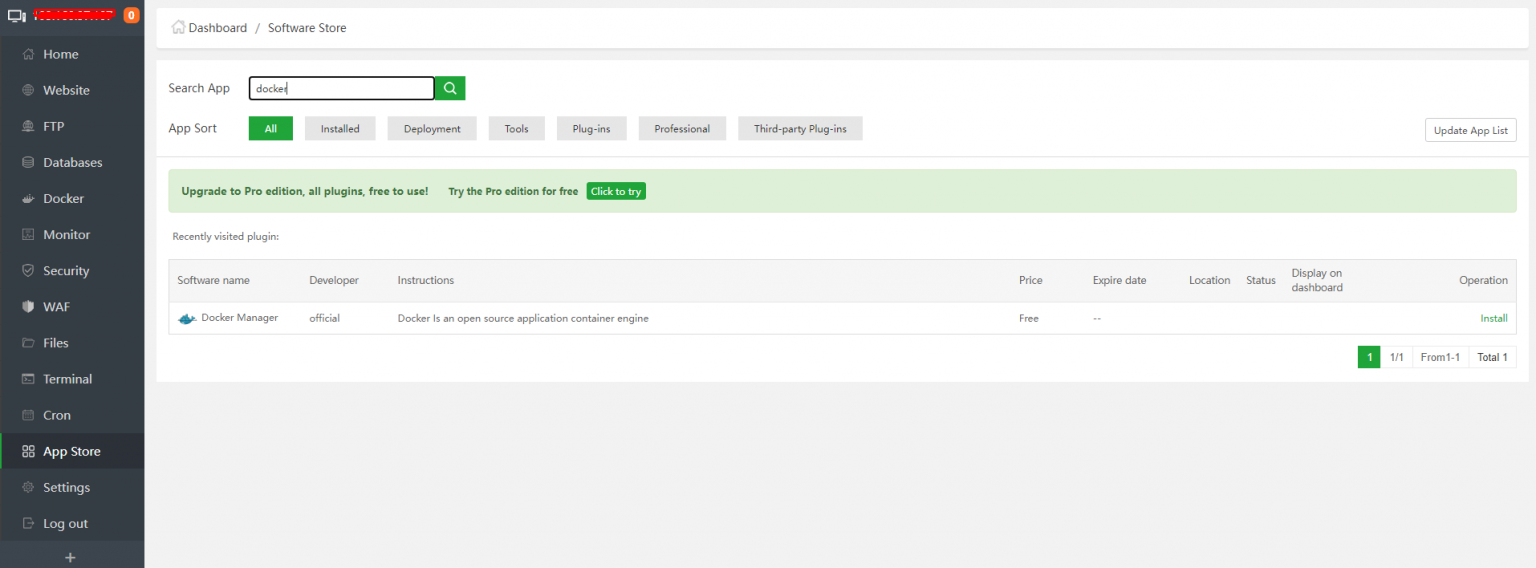
Task: Click the Home breadcrumb icon
Action: 178,27
